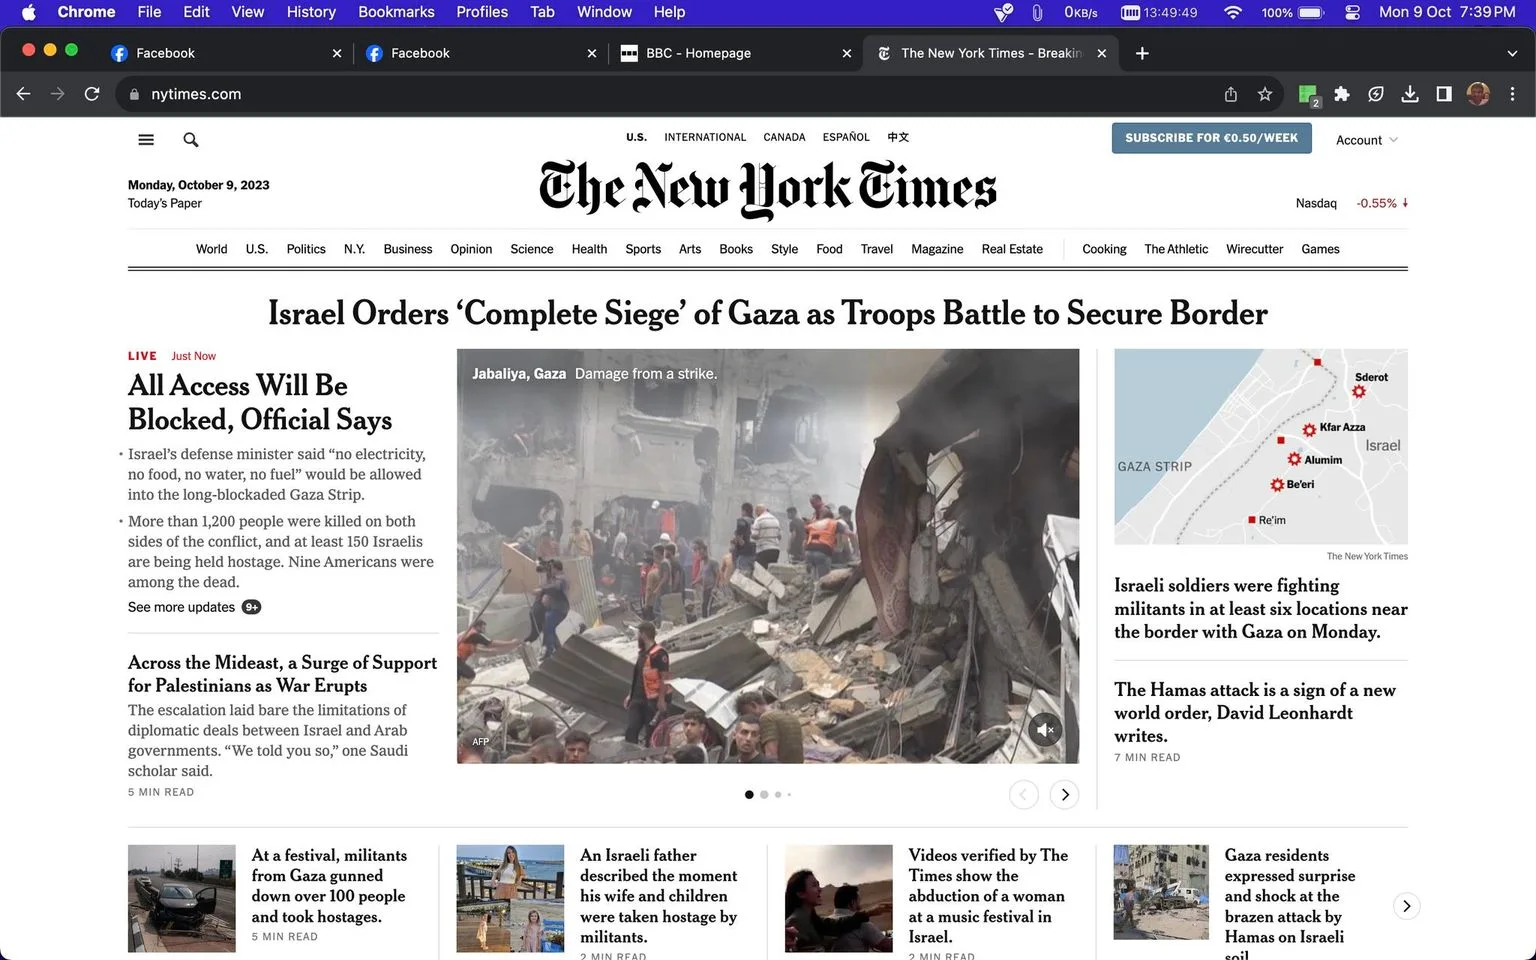Open macOS Control Center icon
Viewport: 1536px width, 960px height.
click(1353, 12)
